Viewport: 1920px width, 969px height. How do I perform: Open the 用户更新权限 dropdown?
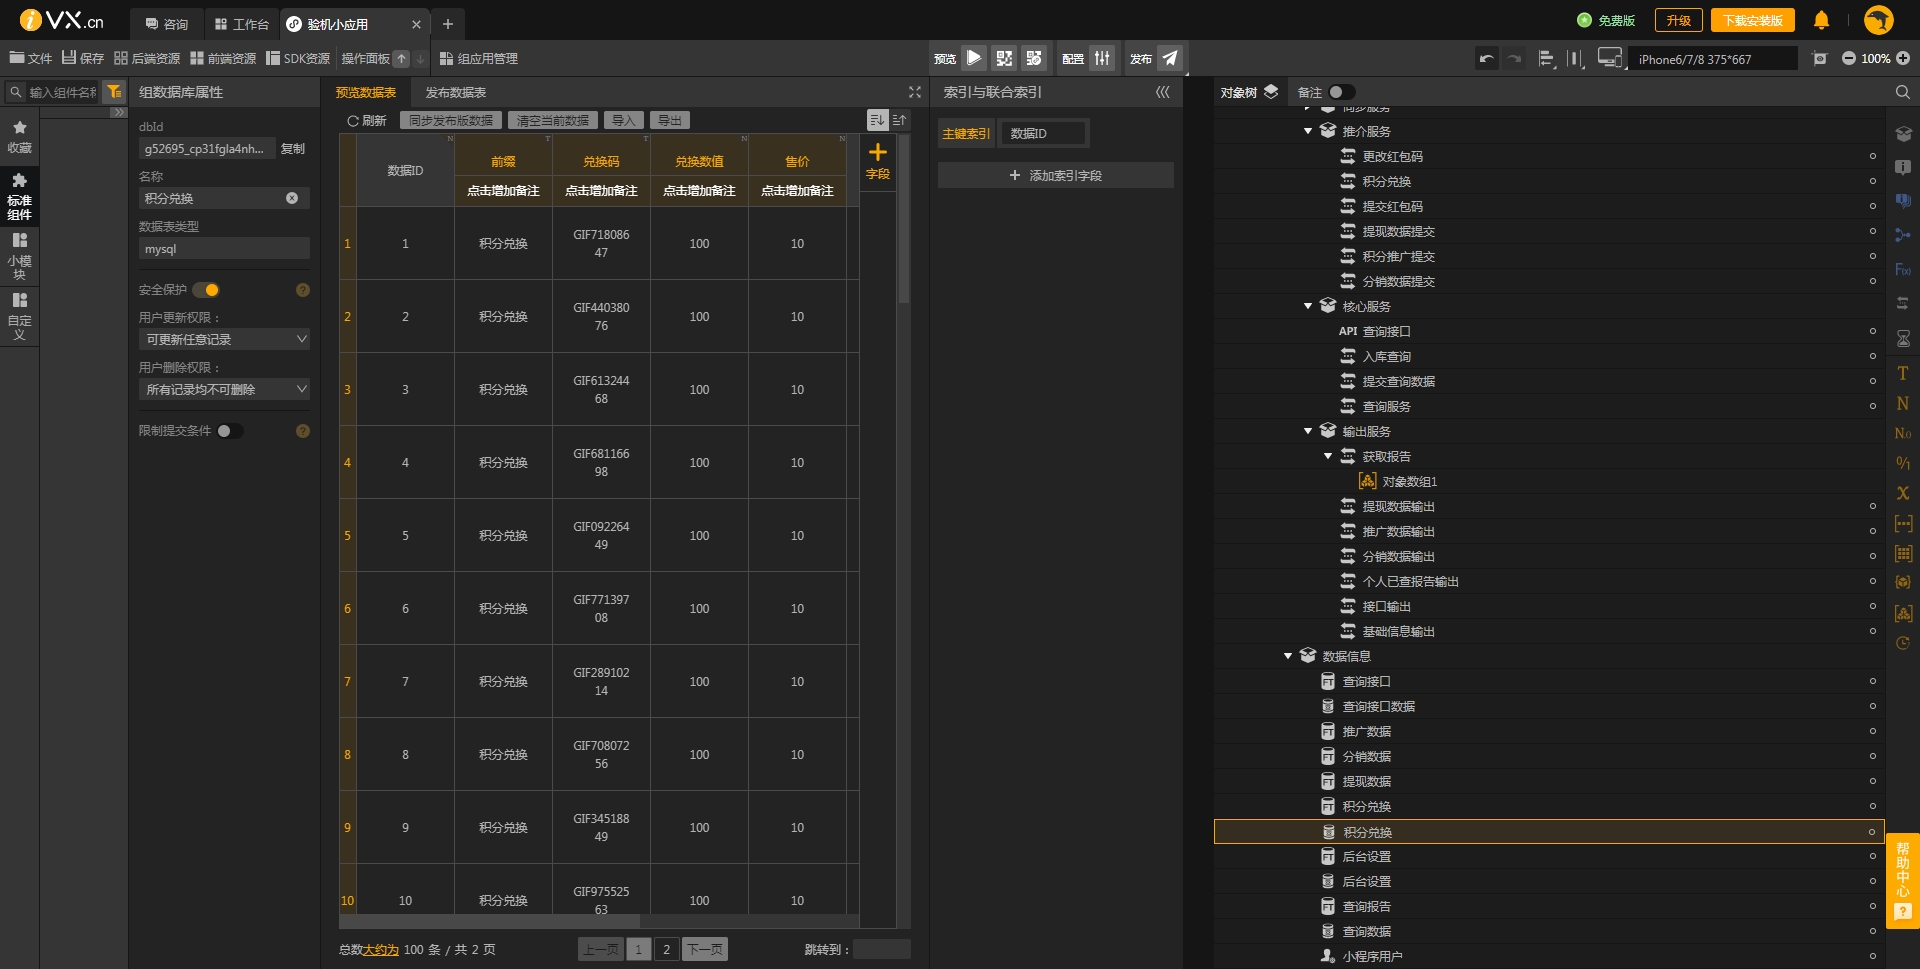point(224,339)
